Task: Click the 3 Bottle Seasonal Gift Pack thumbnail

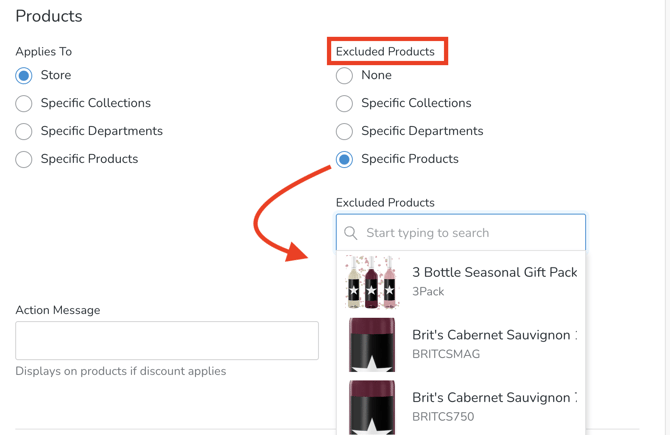Action: (372, 282)
